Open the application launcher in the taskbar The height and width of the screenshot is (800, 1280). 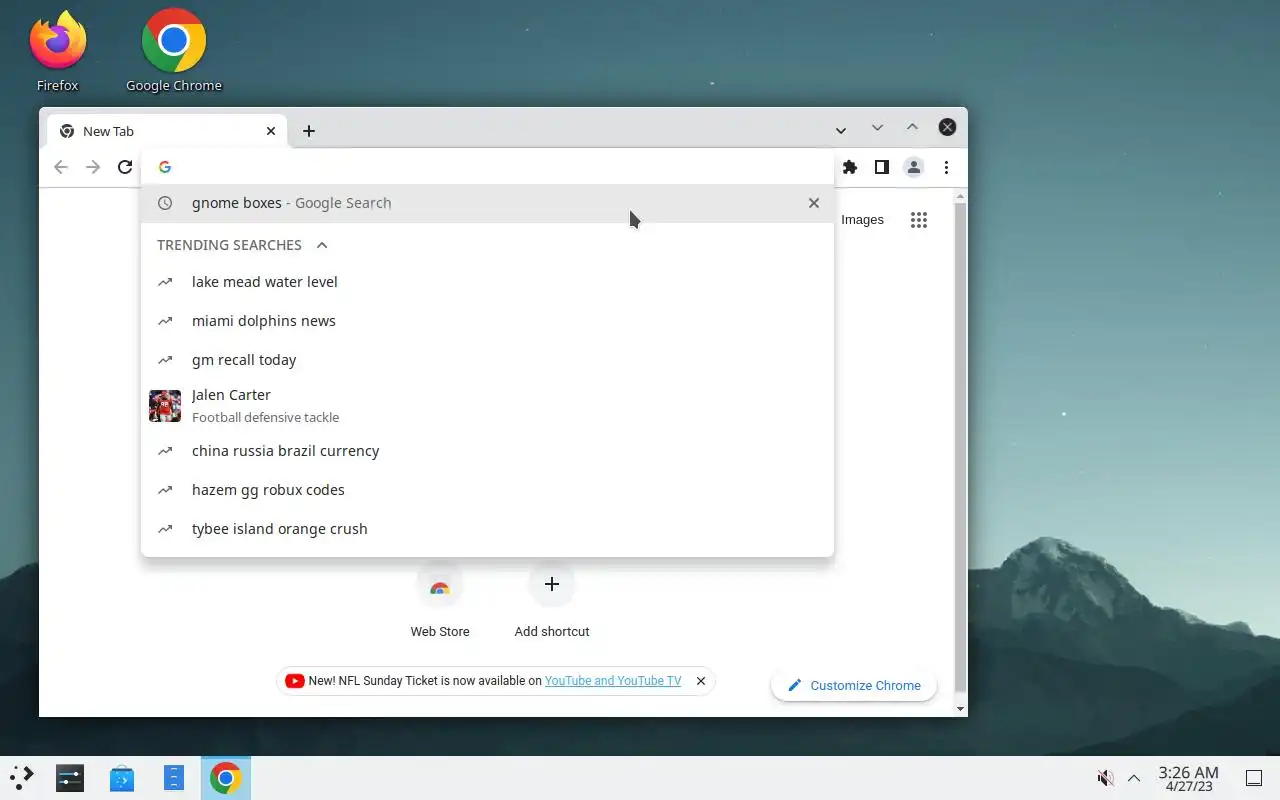coord(22,778)
